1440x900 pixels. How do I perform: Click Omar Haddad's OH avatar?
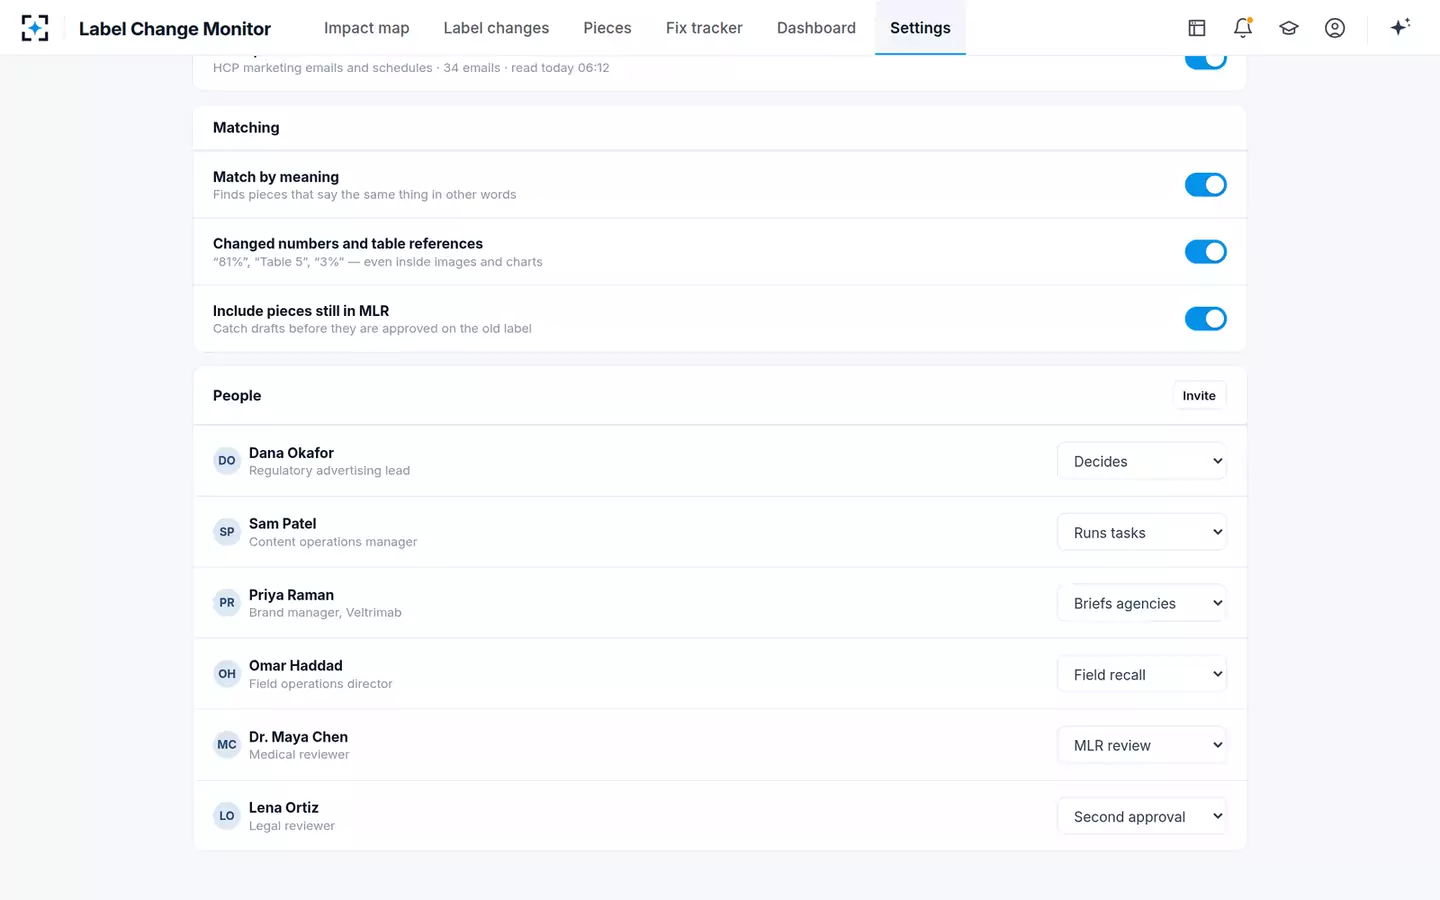click(x=227, y=674)
